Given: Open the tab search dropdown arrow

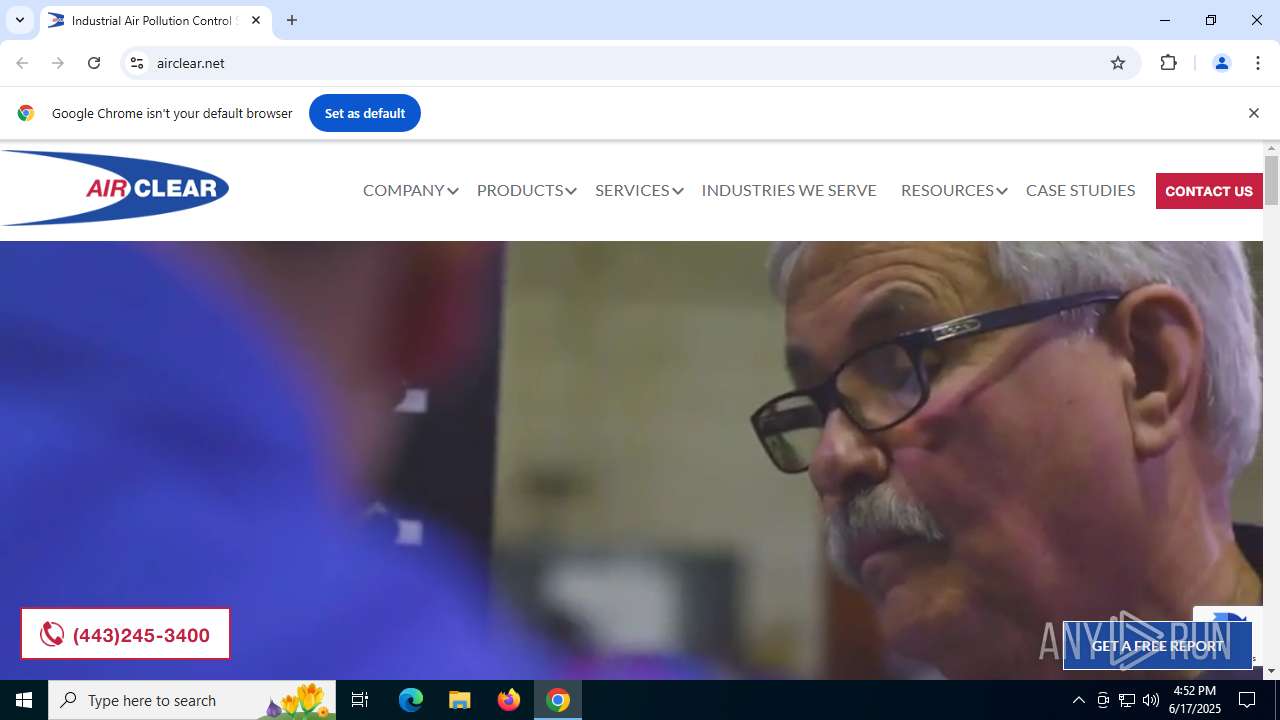Looking at the screenshot, I should click(19, 20).
